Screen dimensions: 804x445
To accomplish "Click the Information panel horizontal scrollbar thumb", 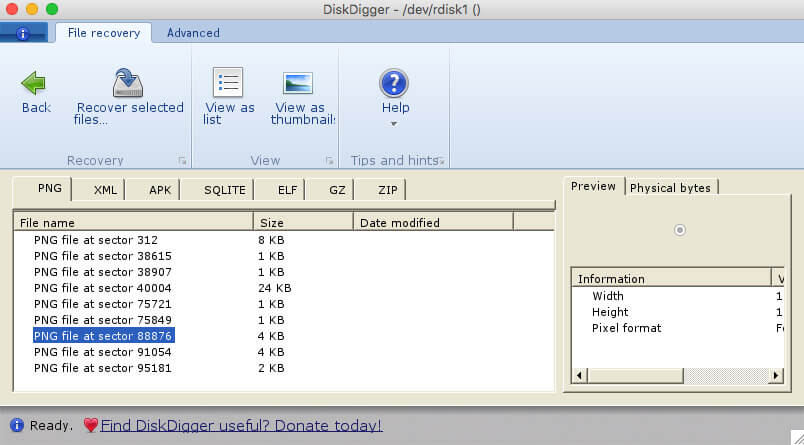I will coord(635,376).
